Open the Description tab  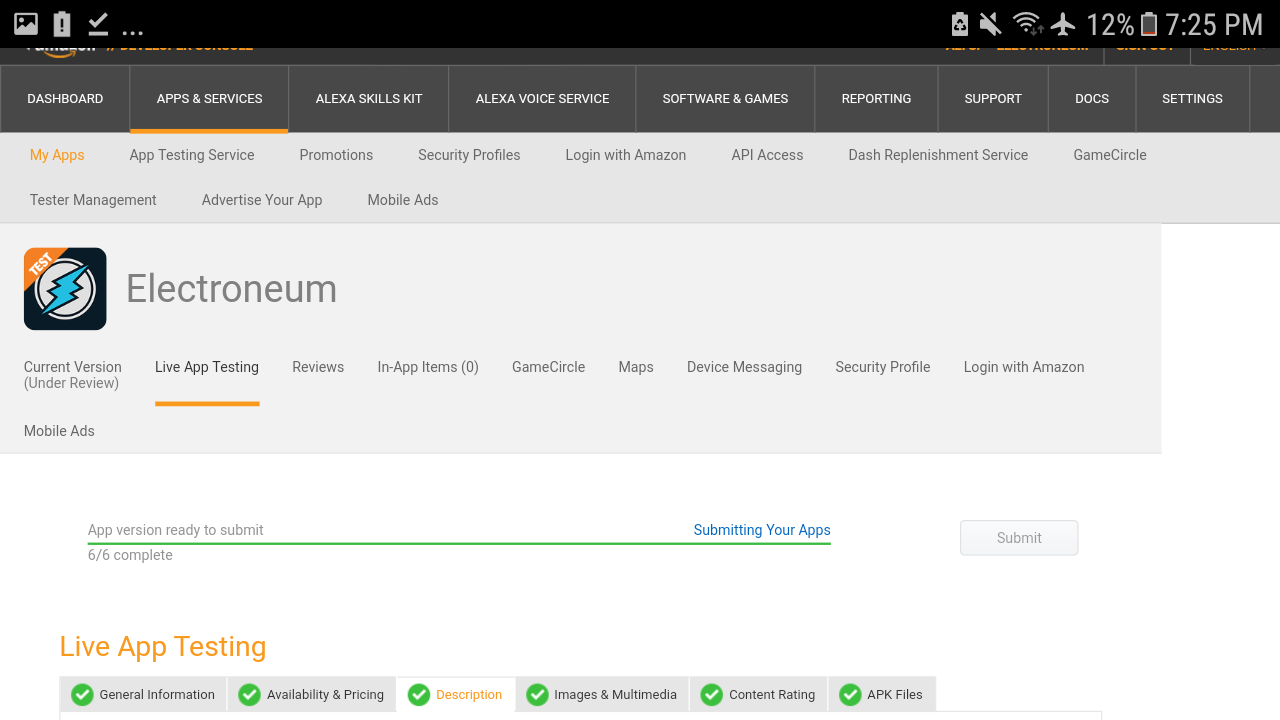456,695
